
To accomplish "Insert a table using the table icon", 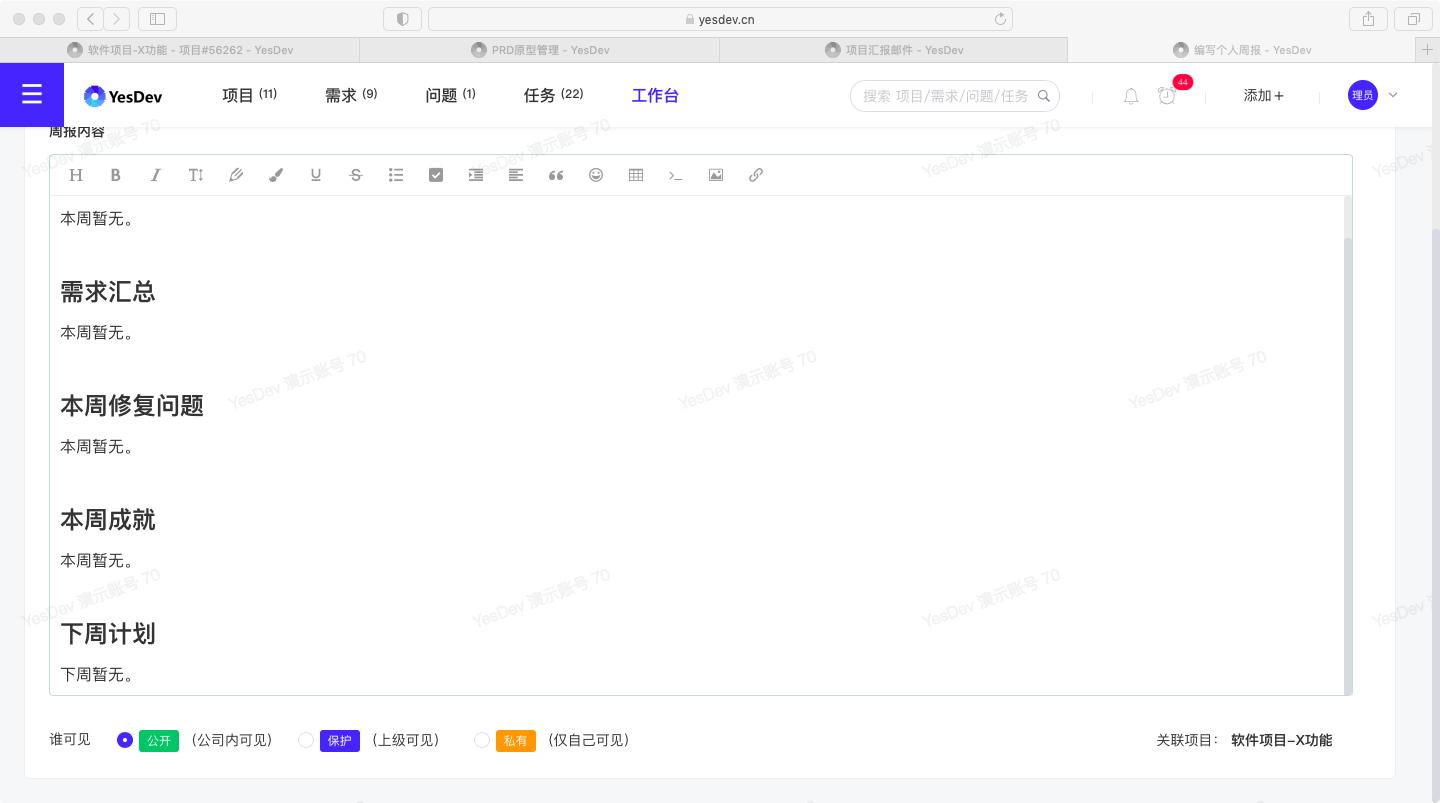I will click(x=636, y=175).
